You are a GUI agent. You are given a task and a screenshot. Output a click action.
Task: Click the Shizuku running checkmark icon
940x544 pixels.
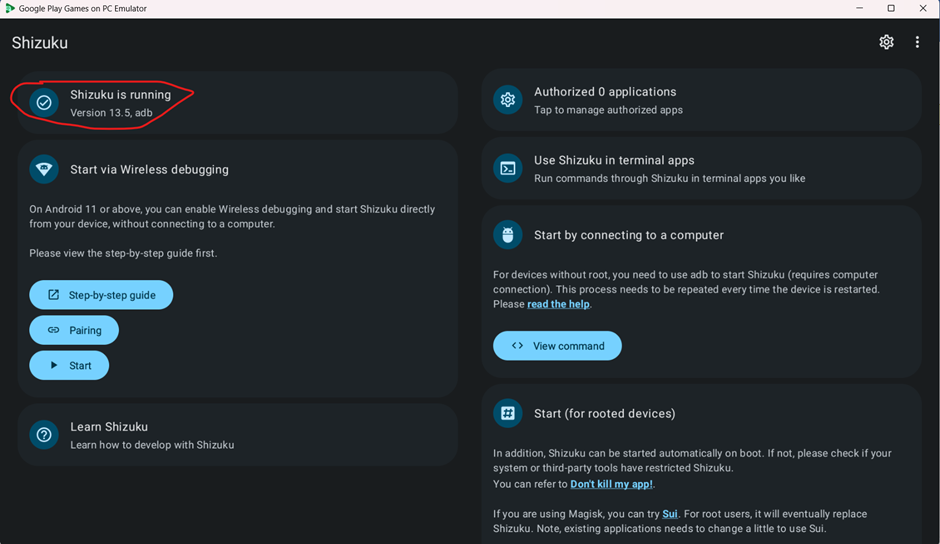(44, 102)
